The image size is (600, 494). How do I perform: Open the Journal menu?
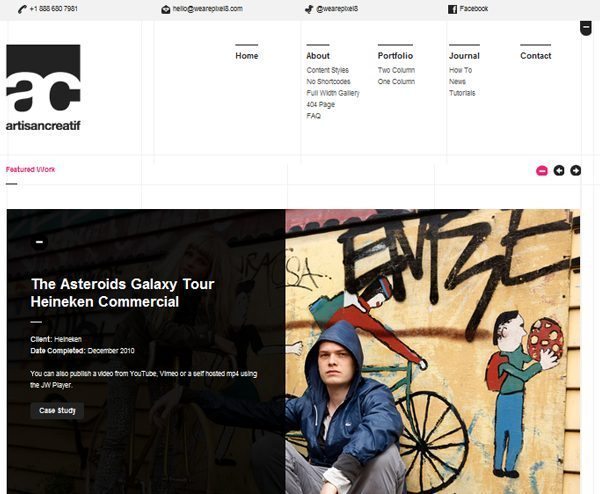464,56
